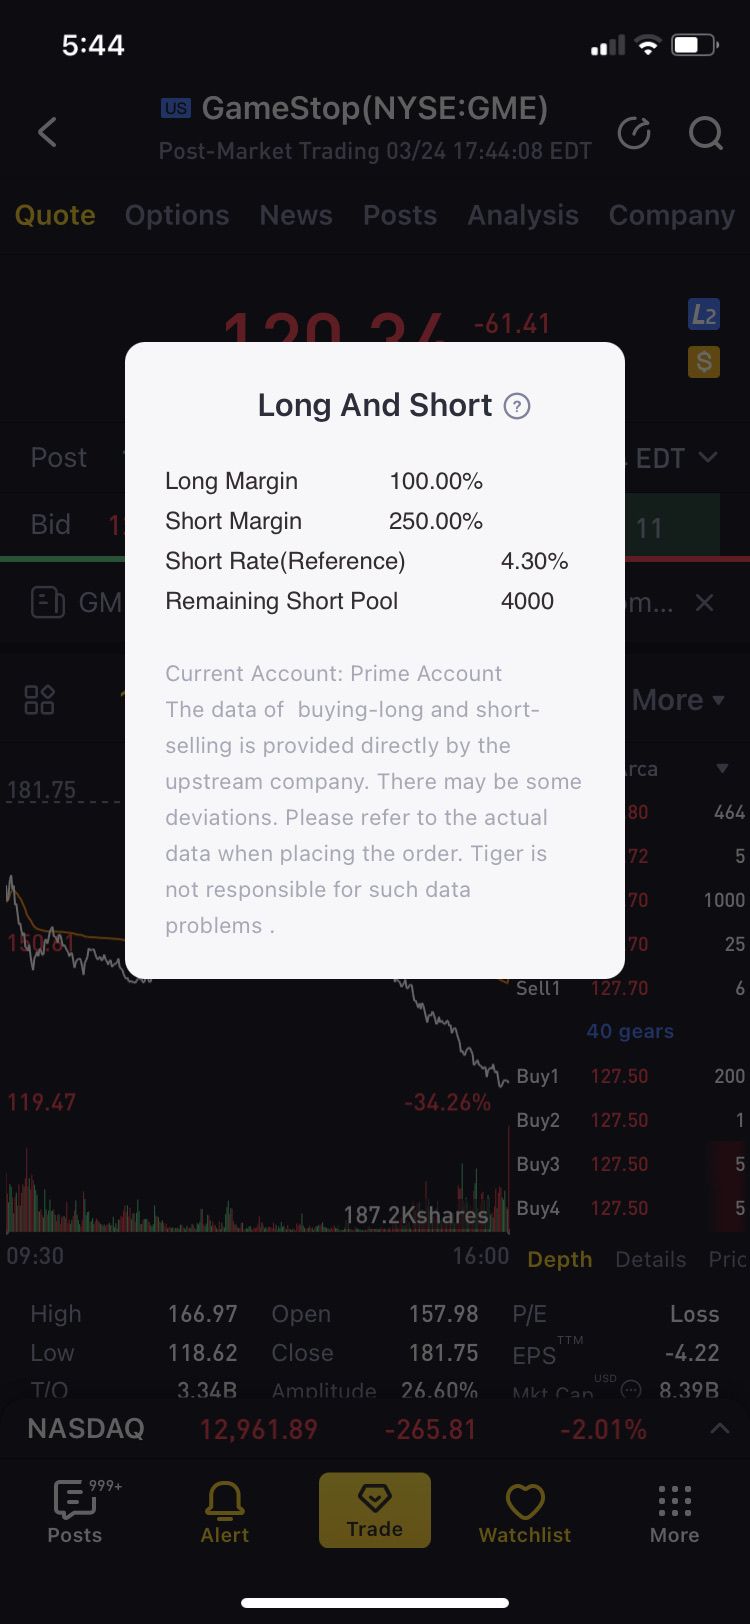Viewport: 750px width, 1624px height.
Task: Open the search magnifier icon
Action: [706, 132]
